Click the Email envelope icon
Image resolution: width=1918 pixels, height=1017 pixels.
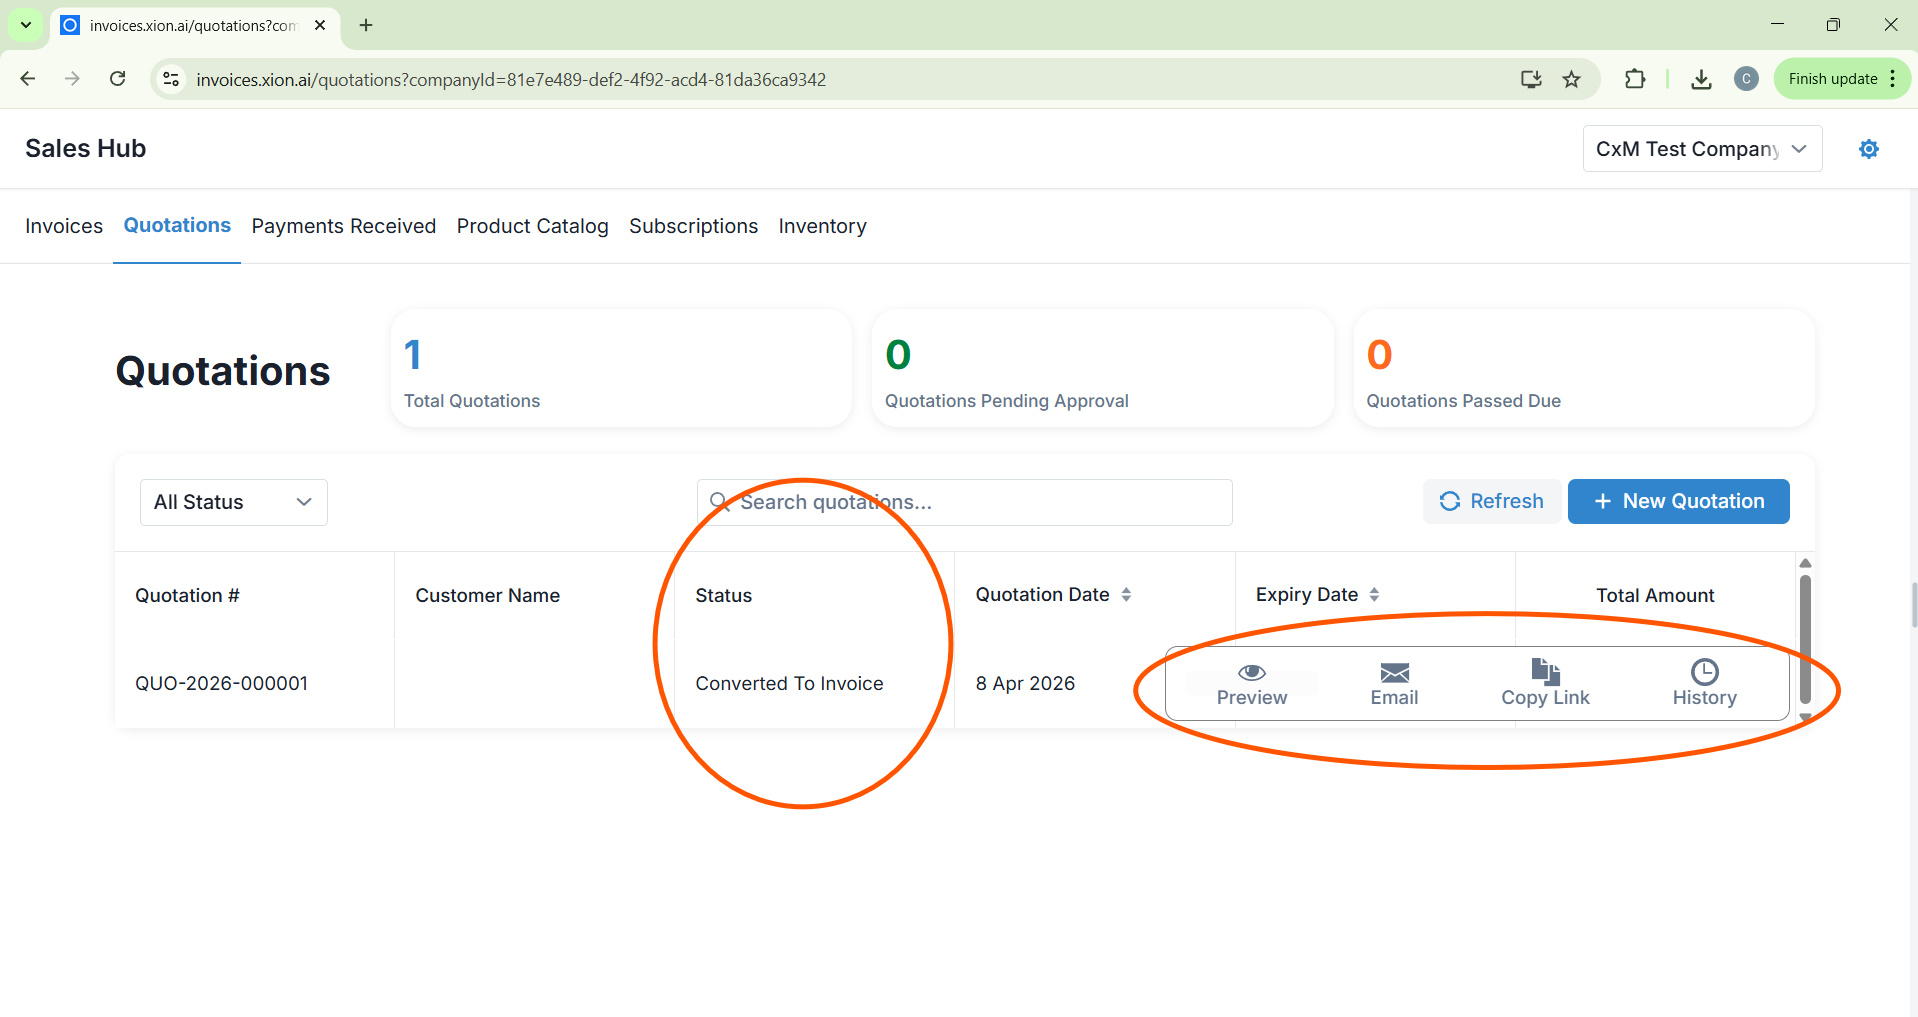pyautogui.click(x=1394, y=672)
